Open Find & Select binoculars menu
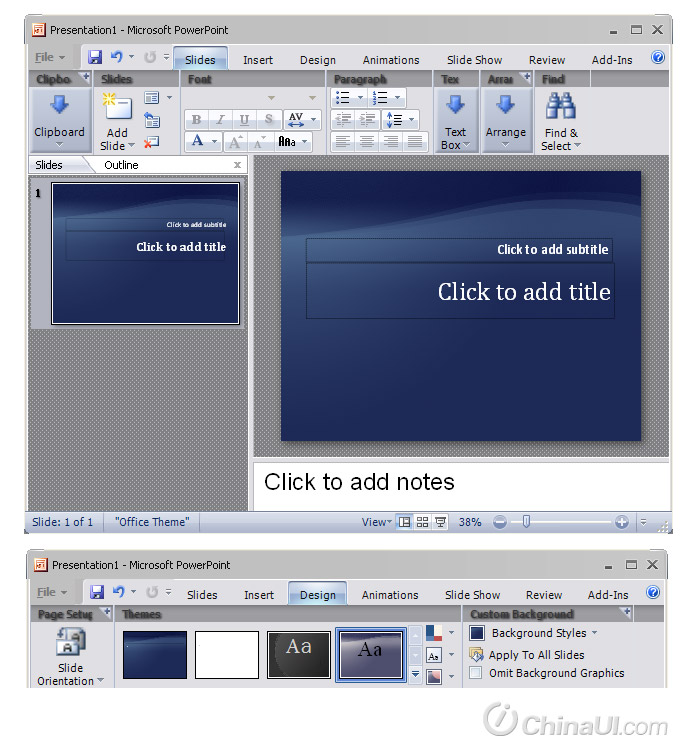The height and width of the screenshot is (745, 699). click(561, 121)
